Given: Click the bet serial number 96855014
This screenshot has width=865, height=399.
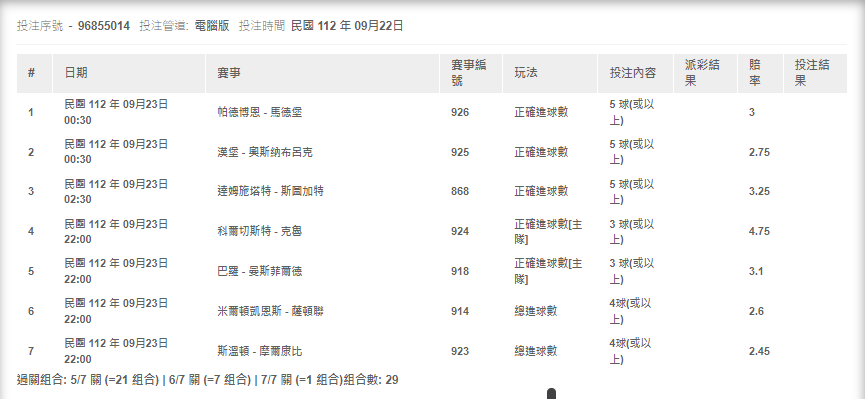Looking at the screenshot, I should click(104, 26).
